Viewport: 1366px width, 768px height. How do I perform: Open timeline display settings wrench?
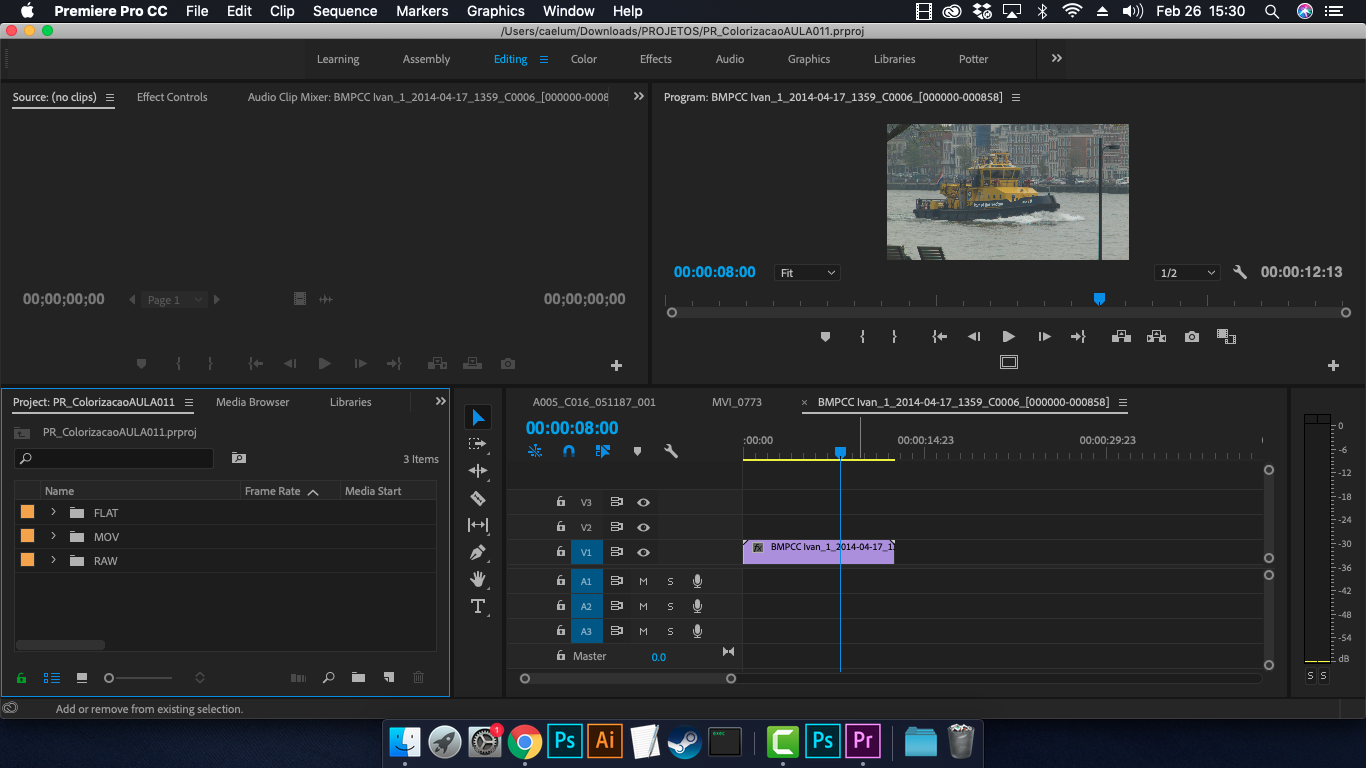[x=671, y=451]
